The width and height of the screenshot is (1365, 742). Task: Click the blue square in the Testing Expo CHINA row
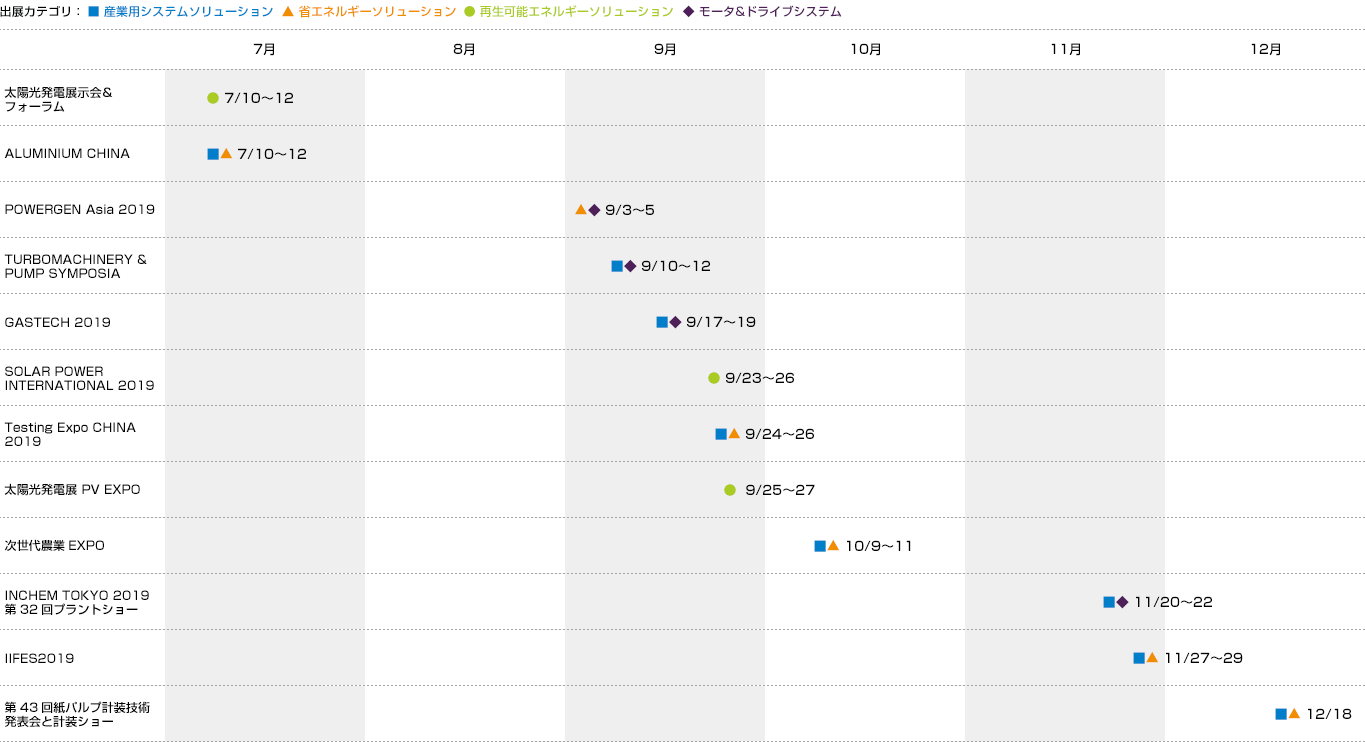[x=721, y=434]
